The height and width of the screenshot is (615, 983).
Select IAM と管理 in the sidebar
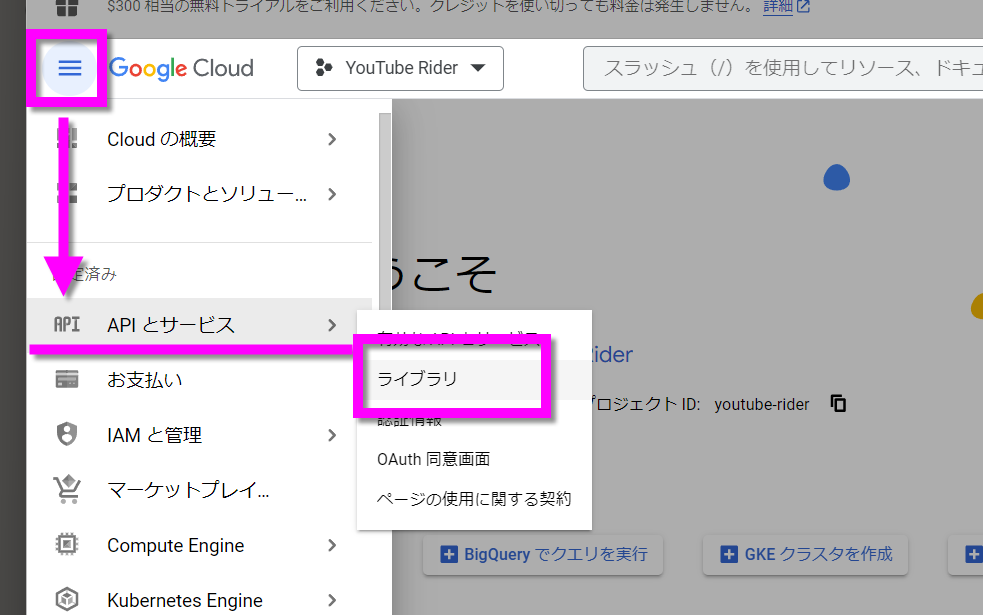(199, 435)
